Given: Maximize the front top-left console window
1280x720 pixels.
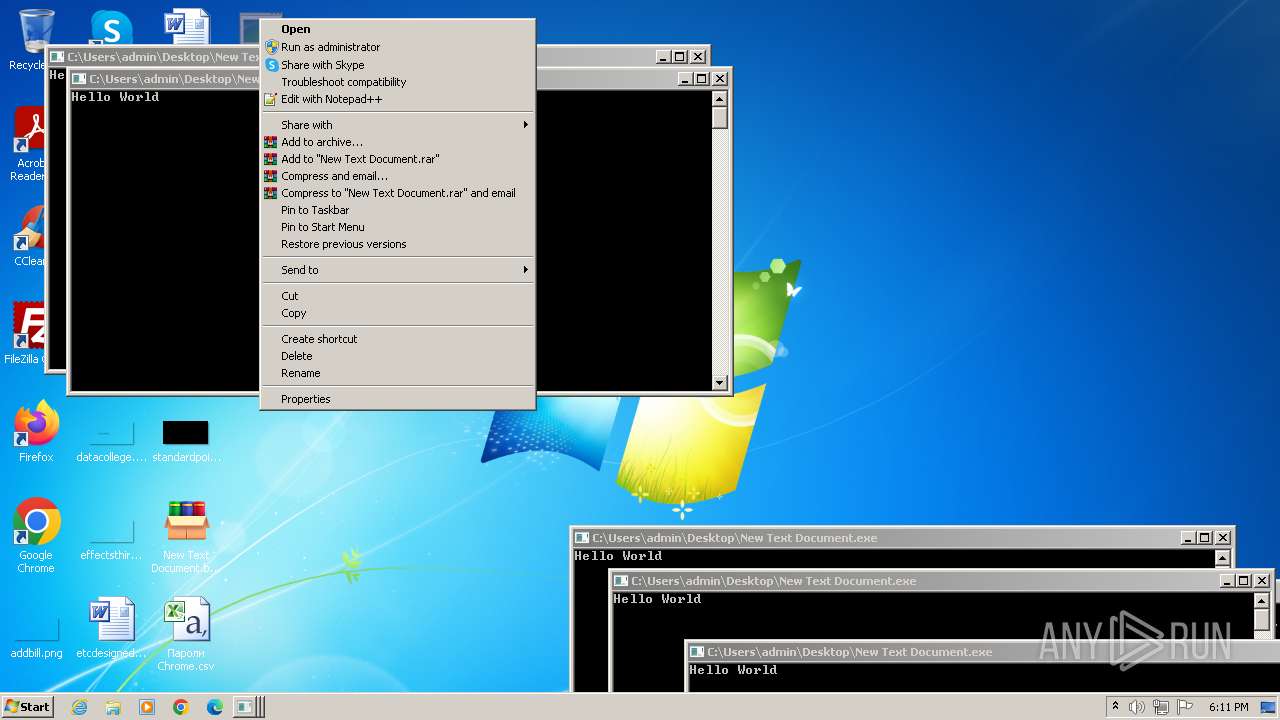Looking at the screenshot, I should [x=701, y=79].
